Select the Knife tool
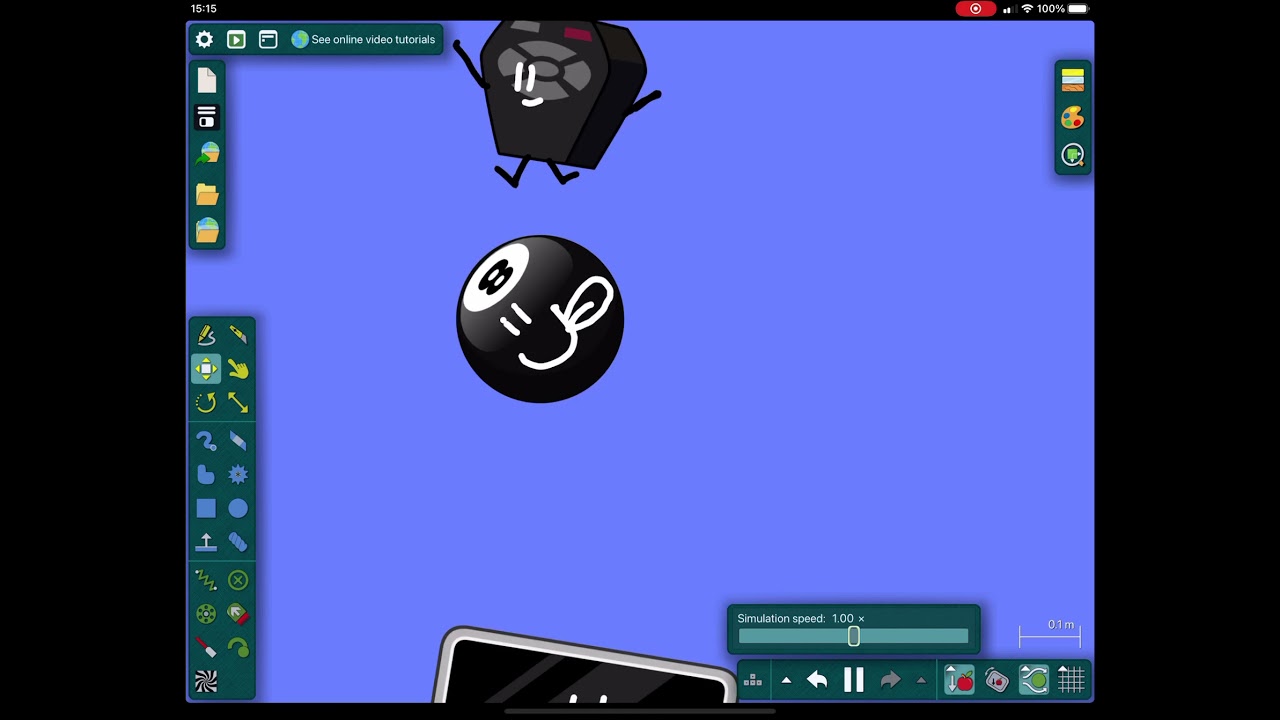Viewport: 1280px width, 720px height. point(238,335)
